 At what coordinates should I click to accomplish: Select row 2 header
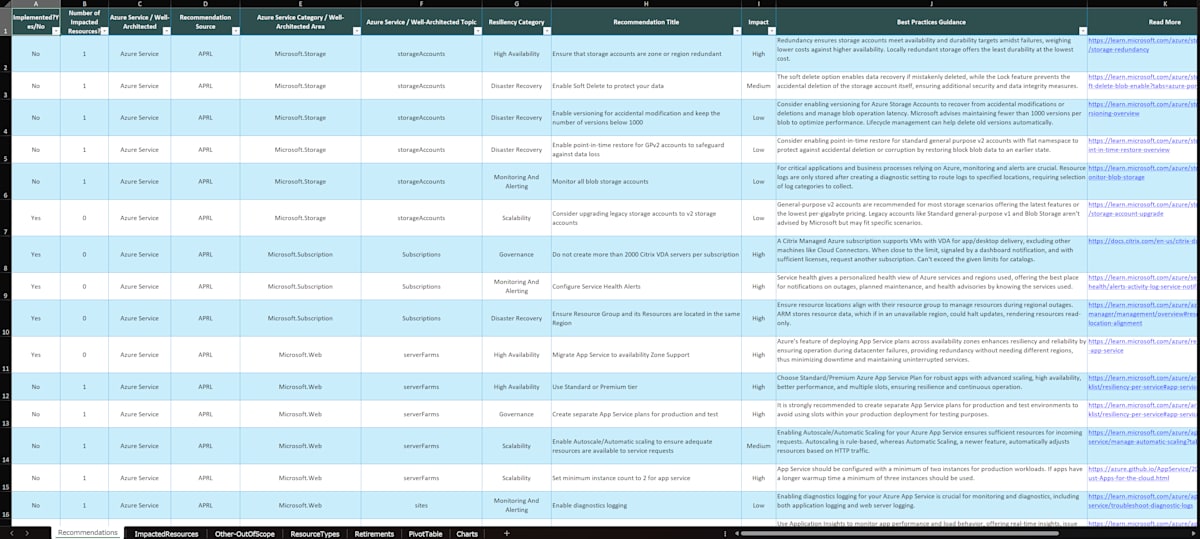tap(5, 53)
